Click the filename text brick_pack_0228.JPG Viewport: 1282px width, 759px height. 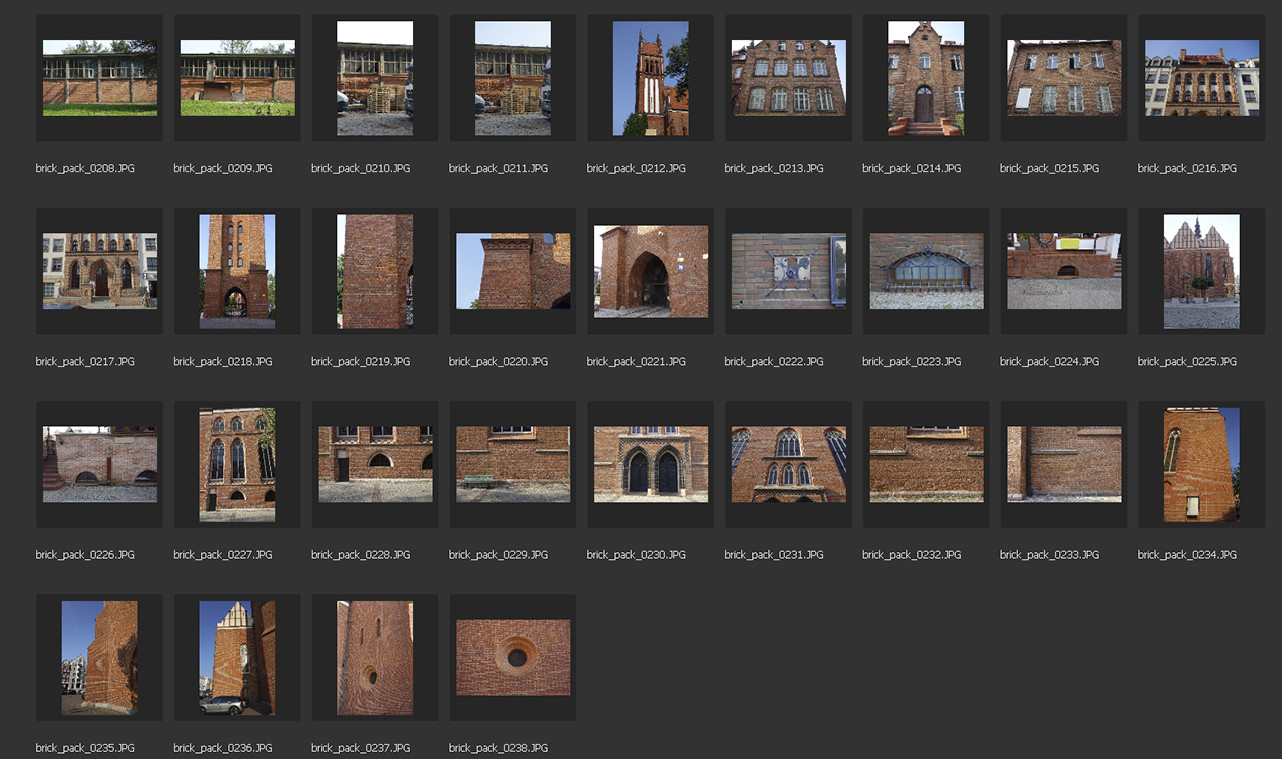click(361, 554)
